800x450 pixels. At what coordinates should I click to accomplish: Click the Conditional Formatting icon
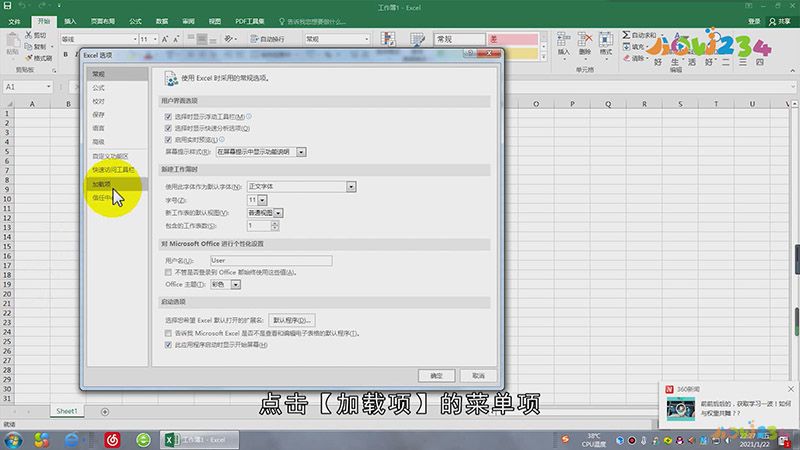tap(388, 39)
